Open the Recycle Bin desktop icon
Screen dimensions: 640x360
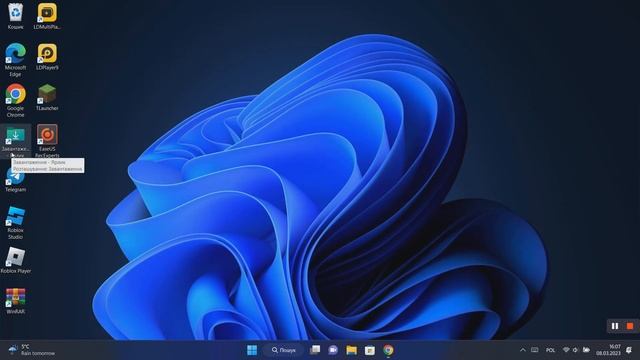(16, 16)
